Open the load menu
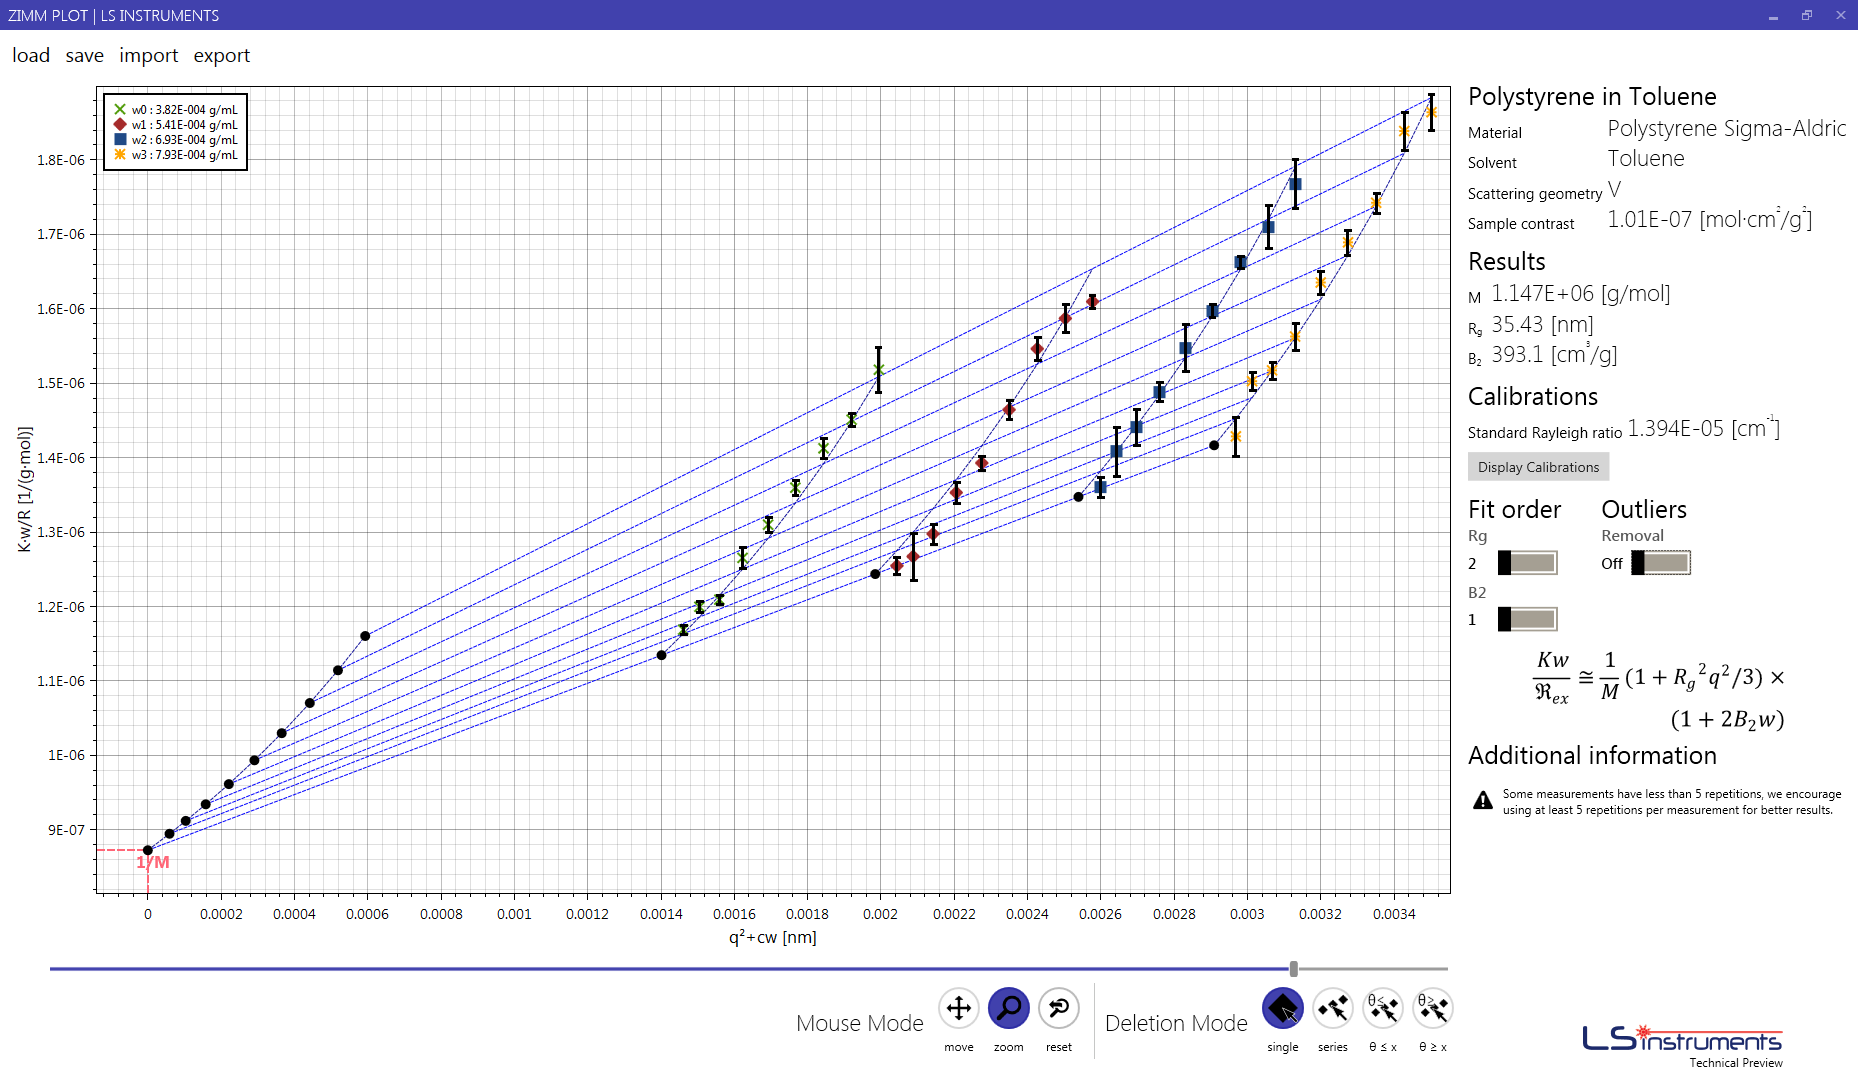1858x1080 pixels. (31, 56)
